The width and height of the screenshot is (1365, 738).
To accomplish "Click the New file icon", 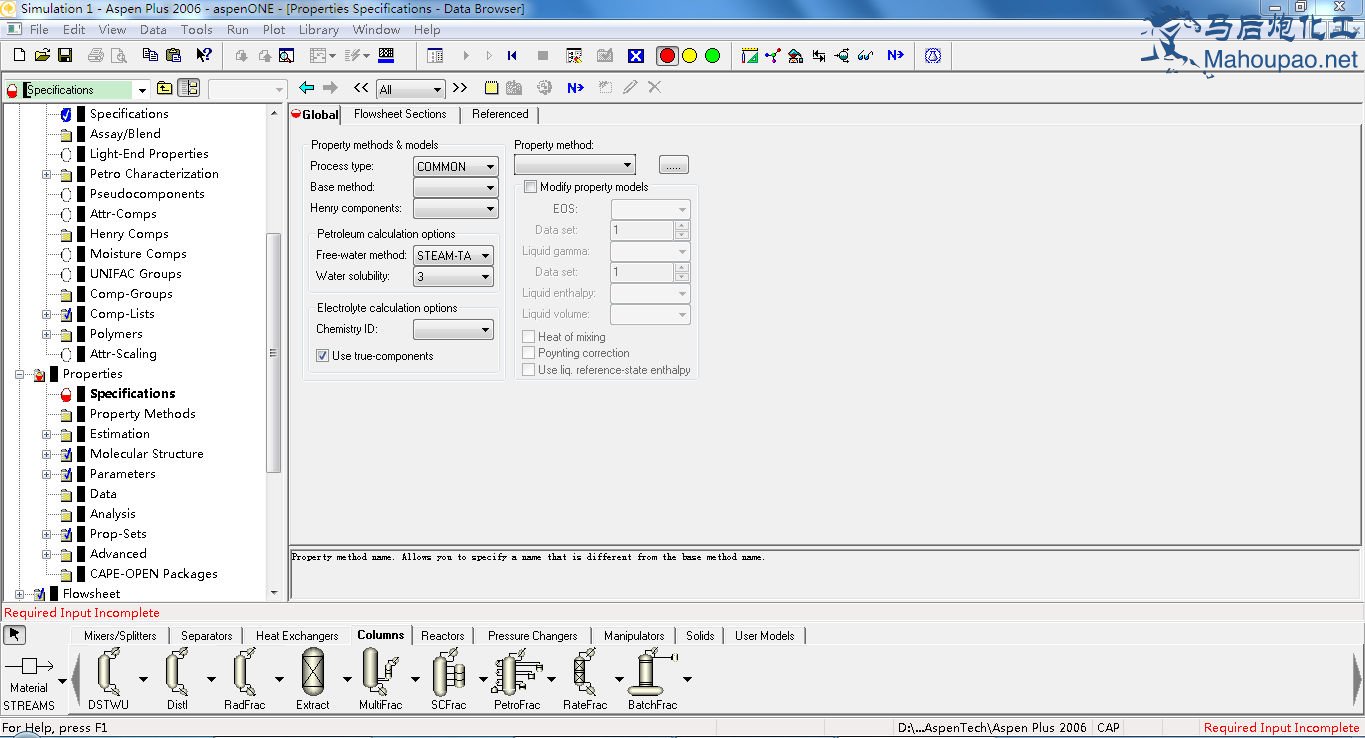I will pos(19,55).
